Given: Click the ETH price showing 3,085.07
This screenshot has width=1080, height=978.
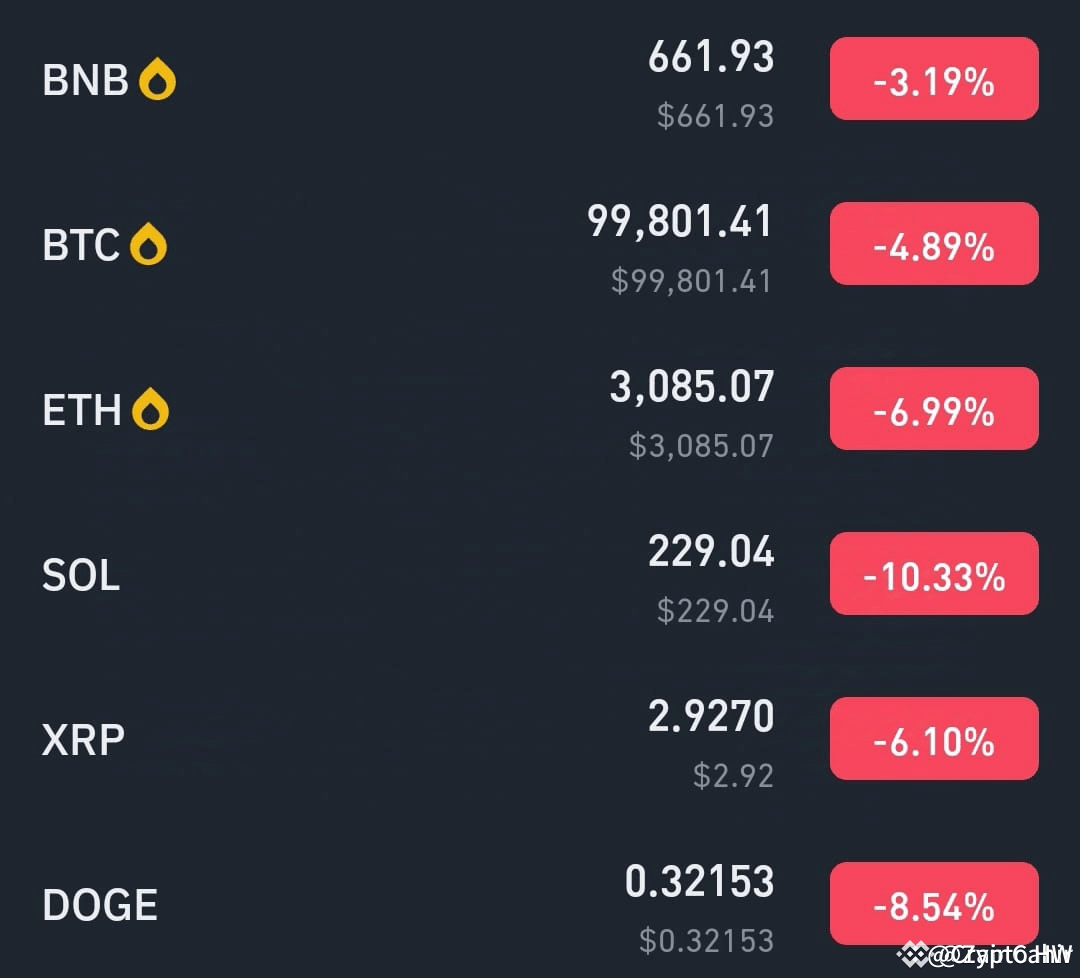Looking at the screenshot, I should pos(691,388).
